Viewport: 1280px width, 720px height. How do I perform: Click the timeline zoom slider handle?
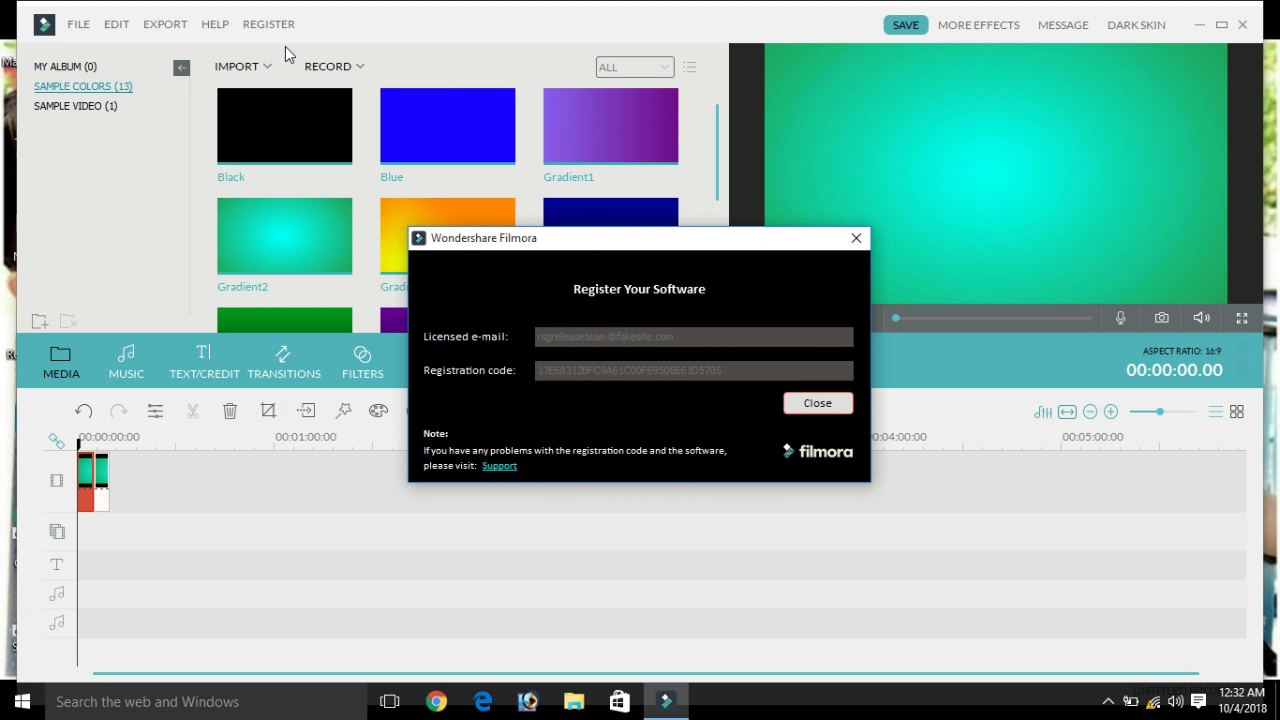(x=1160, y=412)
